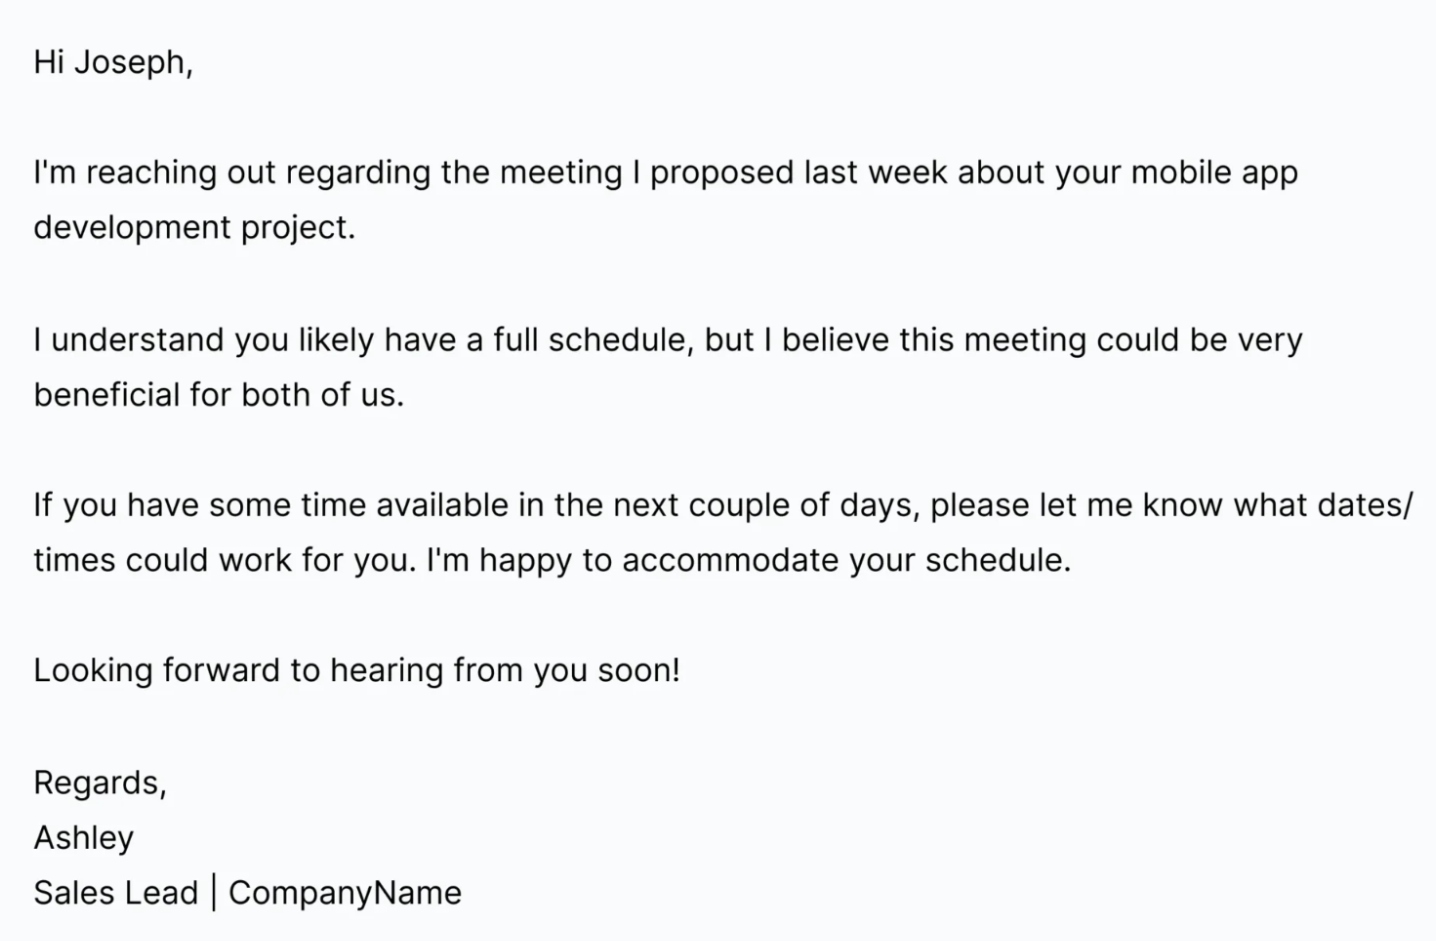Click the phrase "mobile app" in the email

click(1214, 174)
